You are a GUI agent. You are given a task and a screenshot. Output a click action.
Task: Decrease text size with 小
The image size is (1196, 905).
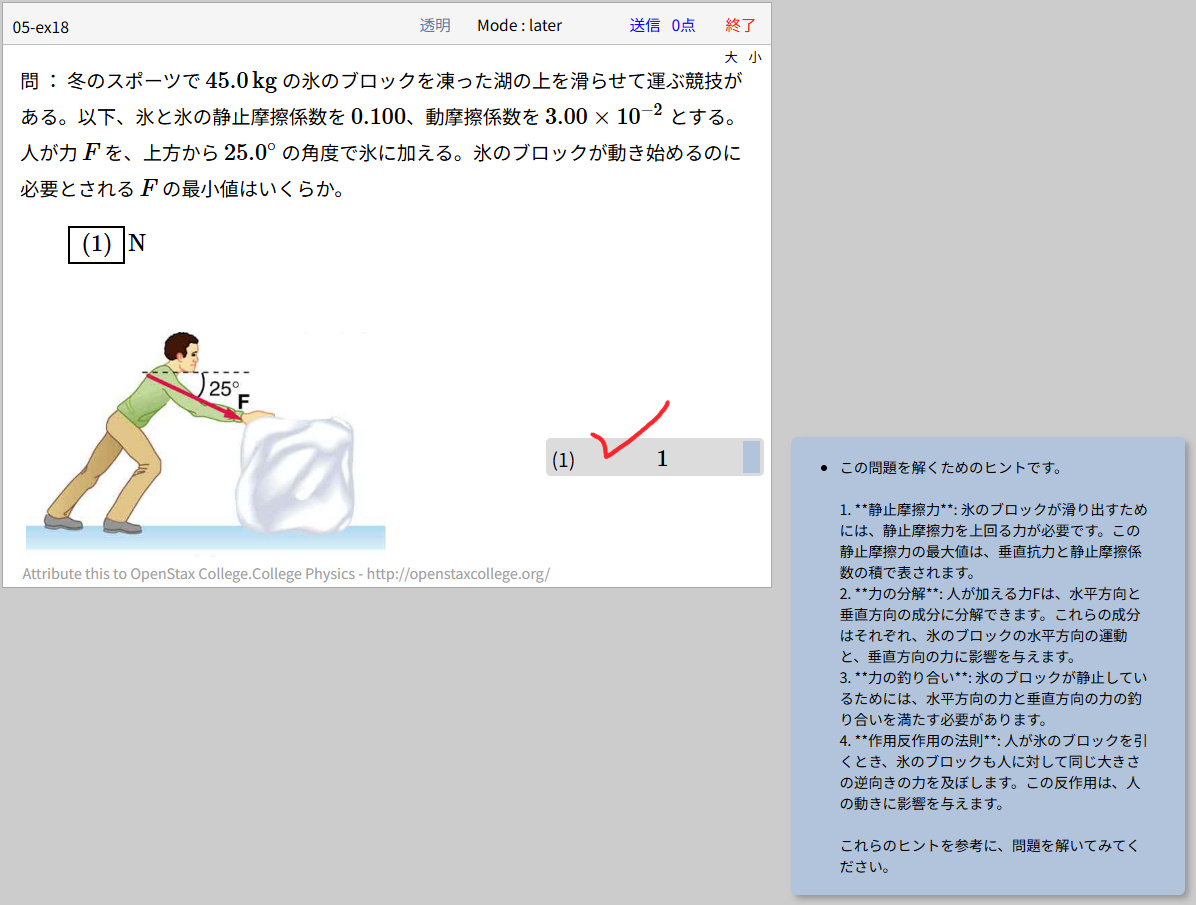pyautogui.click(x=754, y=57)
